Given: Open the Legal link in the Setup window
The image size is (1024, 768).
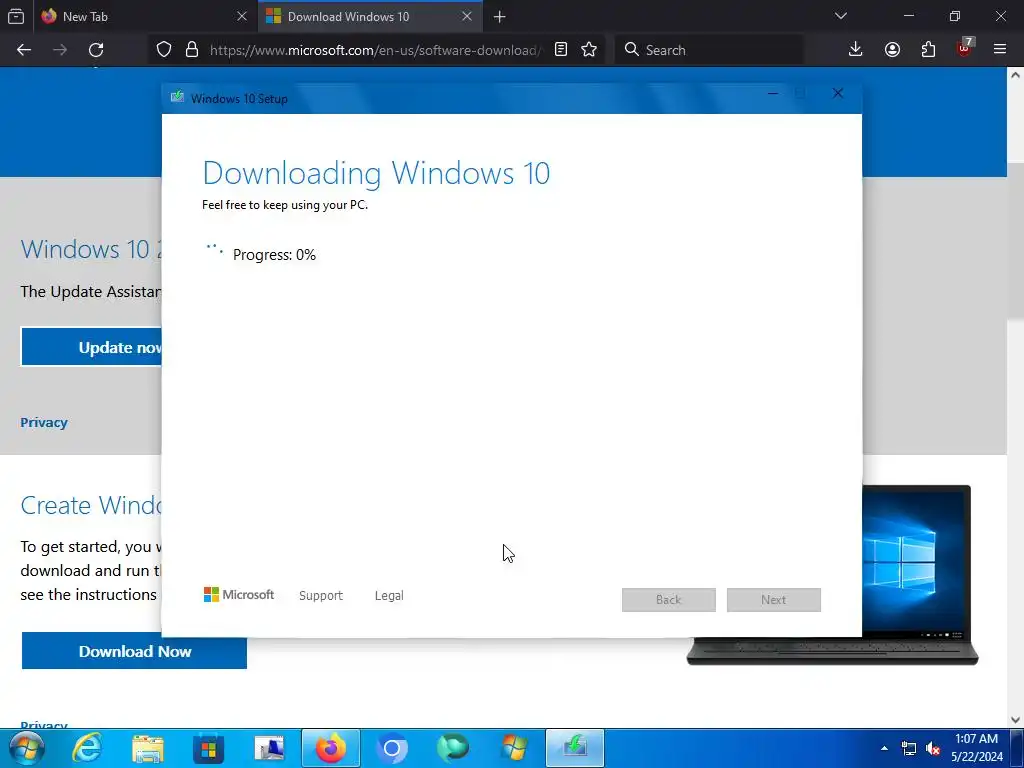Looking at the screenshot, I should pos(389,596).
